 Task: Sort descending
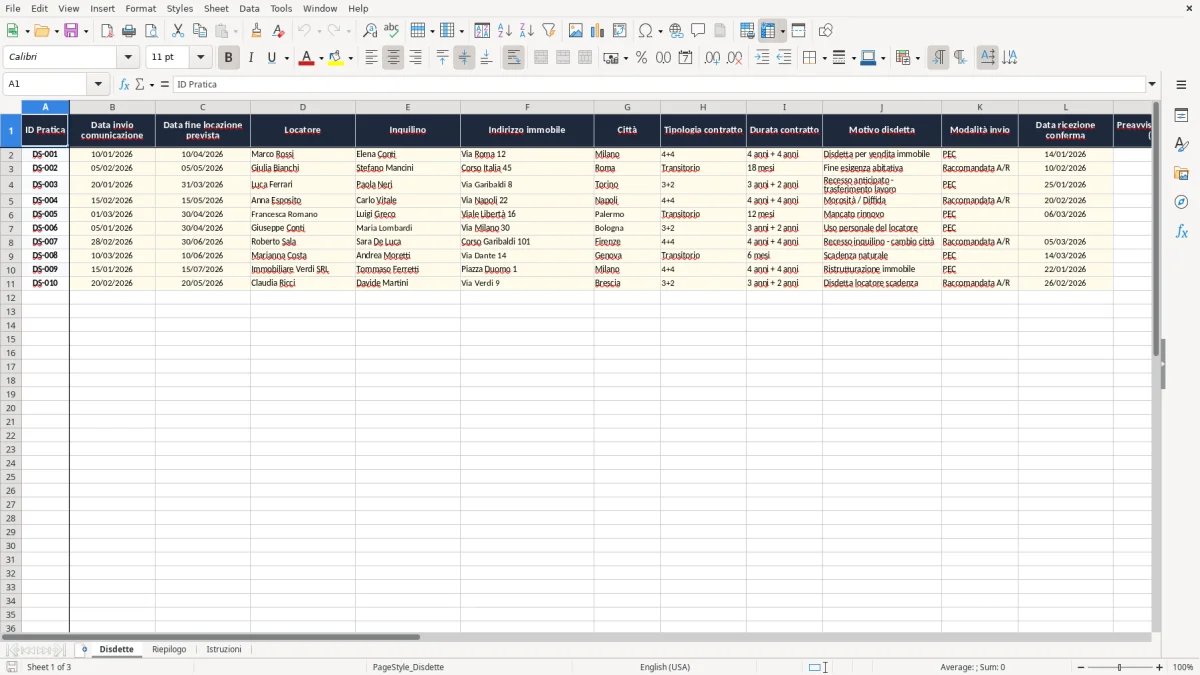[x=527, y=31]
